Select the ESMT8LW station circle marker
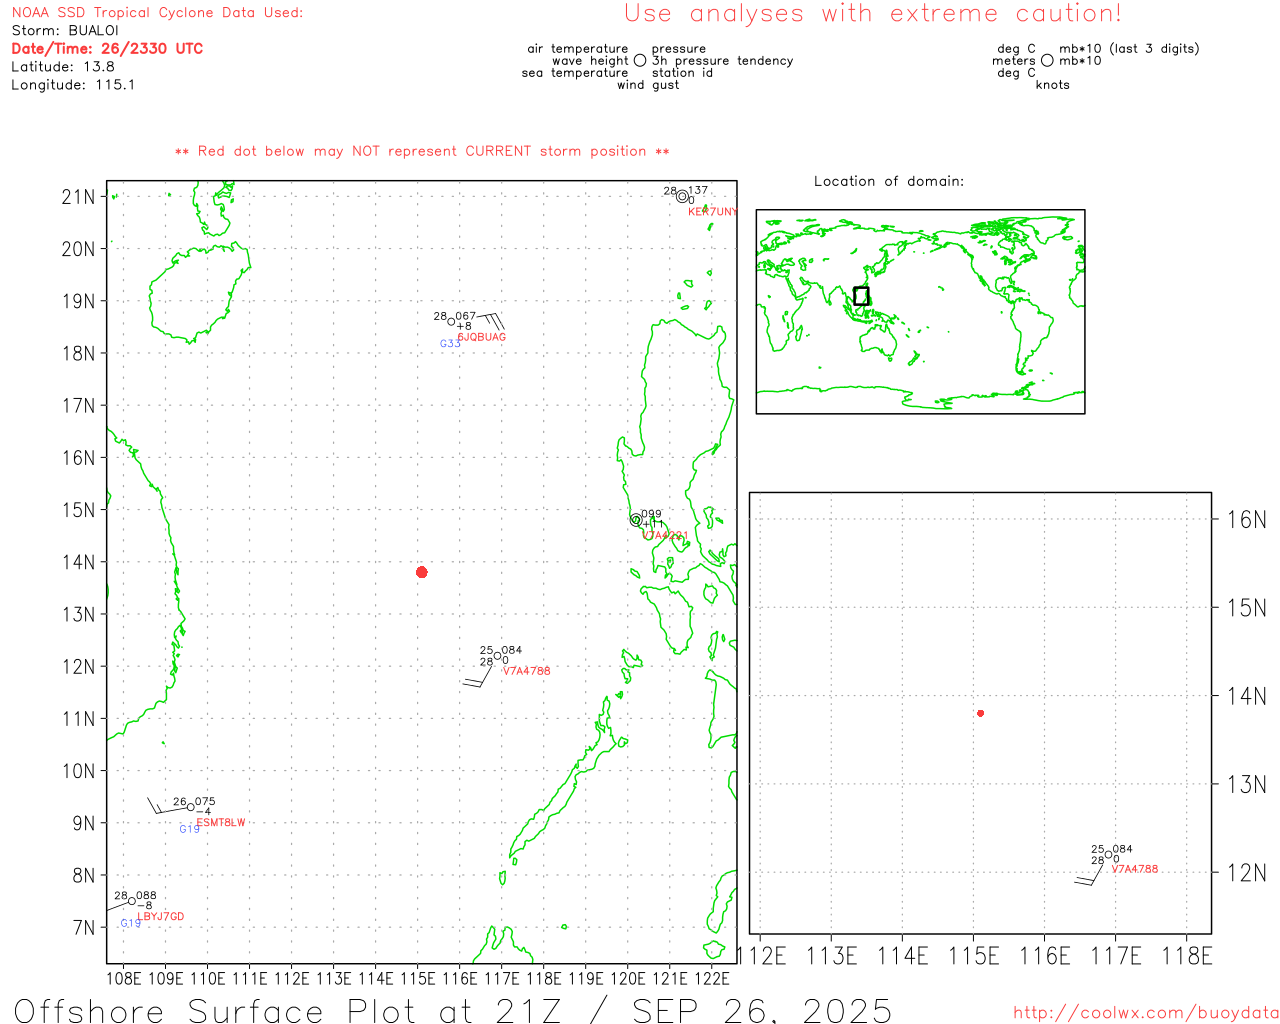This screenshot has width=1280, height=1024. pyautogui.click(x=191, y=807)
